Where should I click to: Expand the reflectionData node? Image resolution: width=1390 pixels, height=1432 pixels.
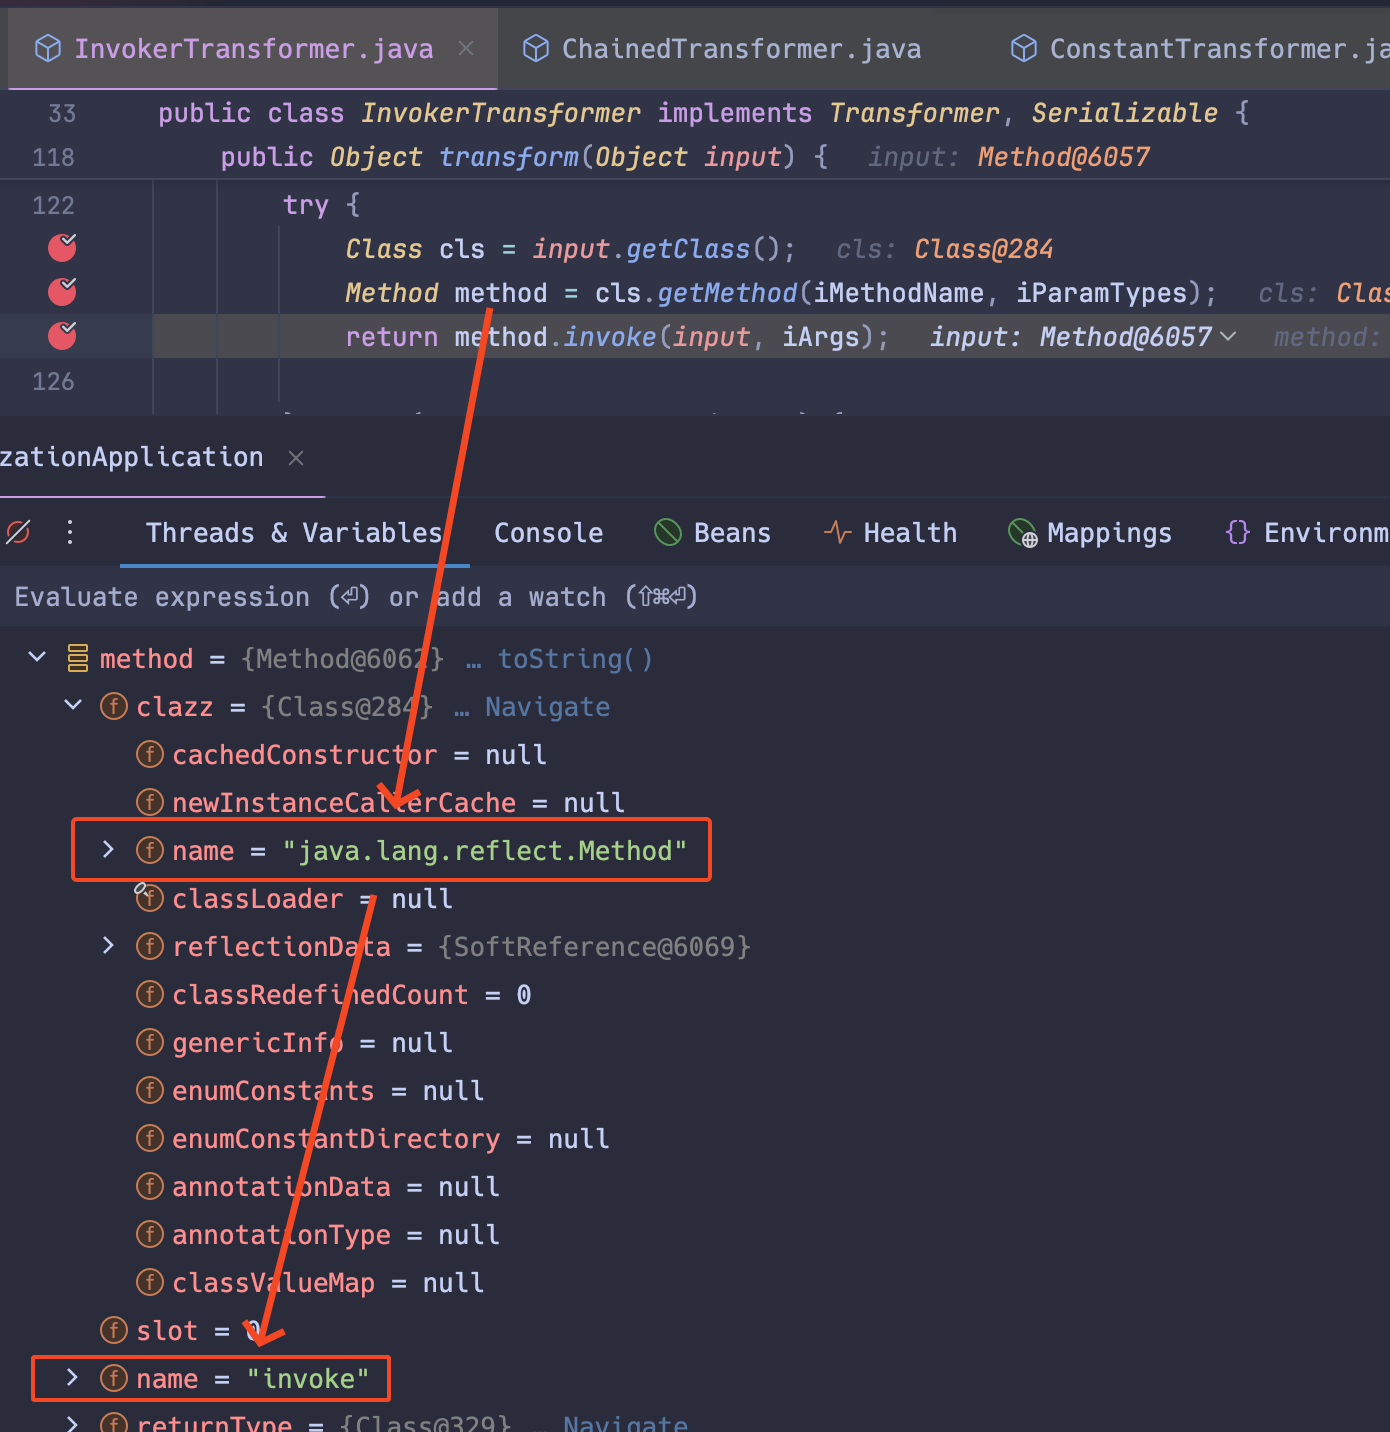(107, 945)
